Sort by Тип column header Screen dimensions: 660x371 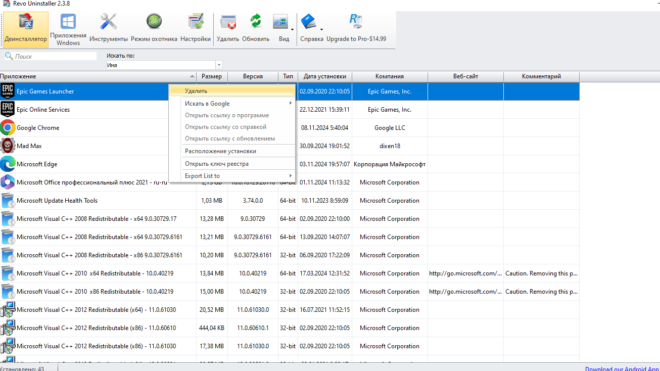coord(288,76)
